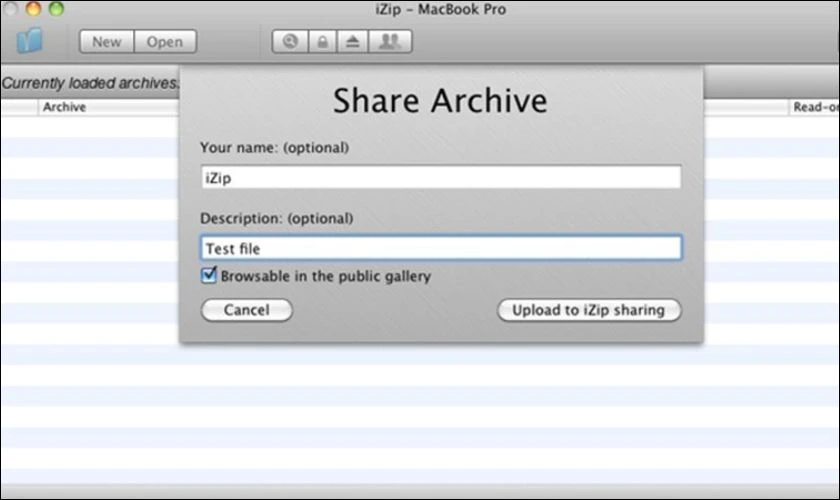This screenshot has height=500, width=840.
Task: Cancel the Share Archive dialog
Action: [x=246, y=310]
